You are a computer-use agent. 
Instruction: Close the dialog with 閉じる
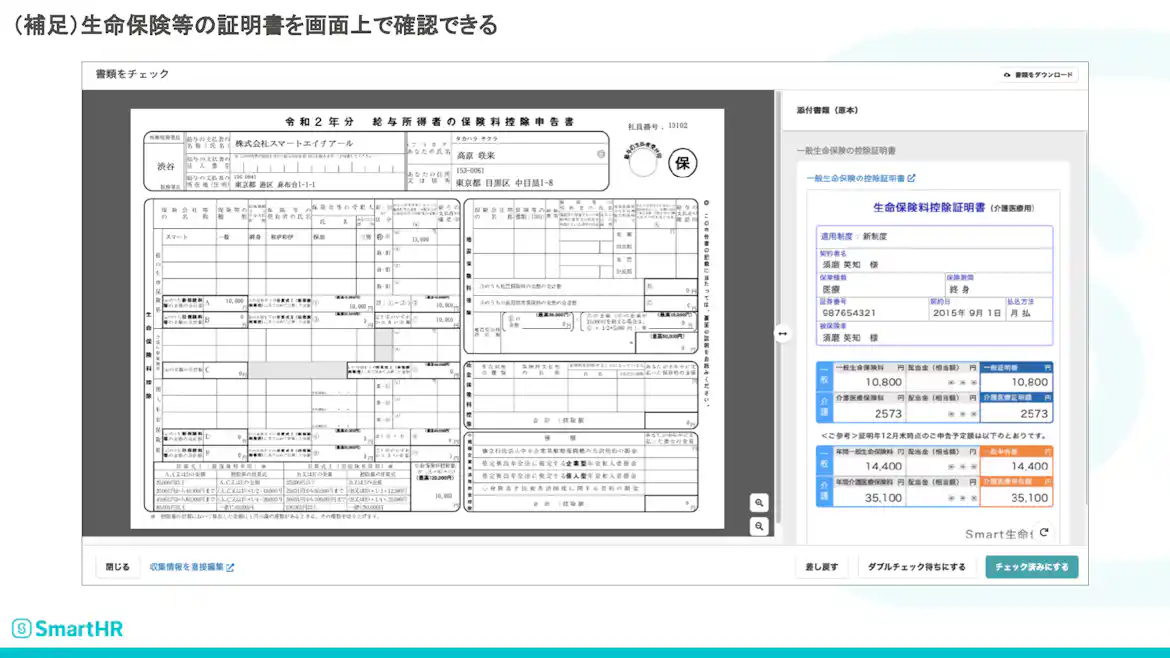(119, 565)
